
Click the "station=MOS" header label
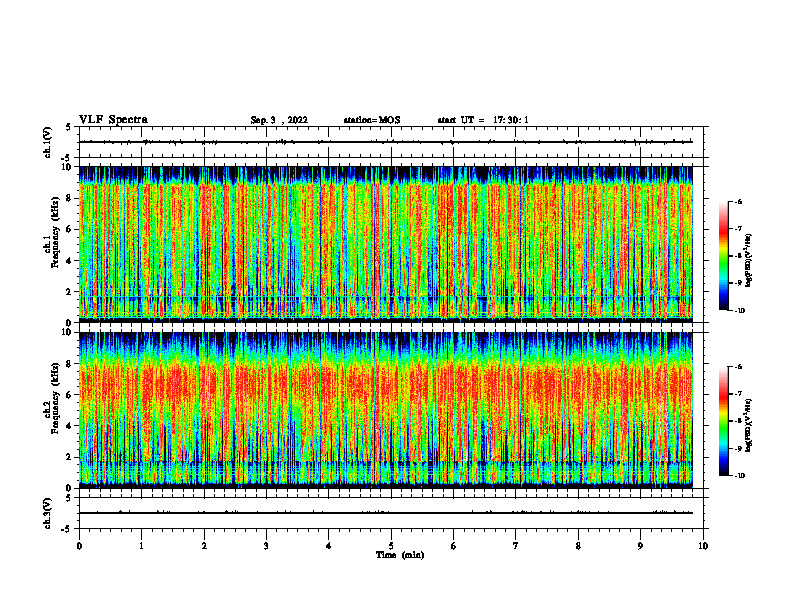tap(372, 120)
